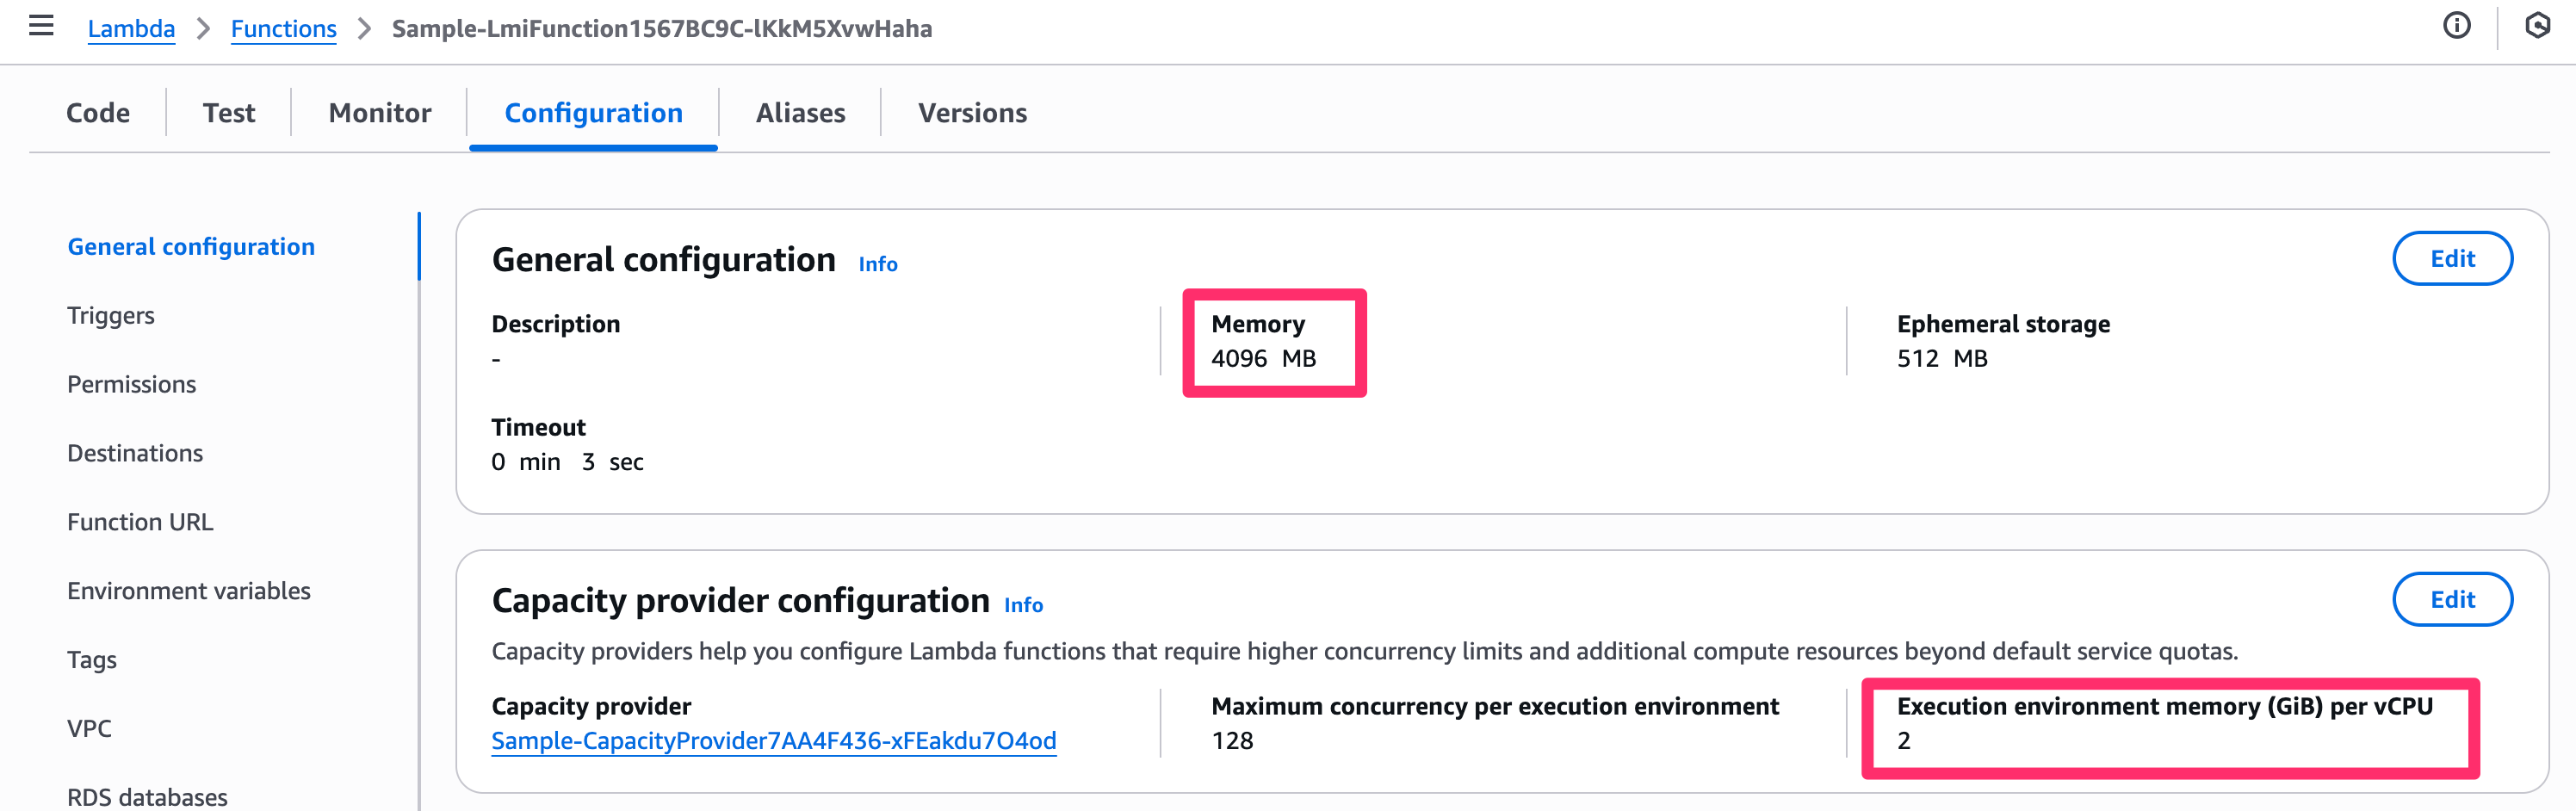Open the Test tab

(x=229, y=113)
